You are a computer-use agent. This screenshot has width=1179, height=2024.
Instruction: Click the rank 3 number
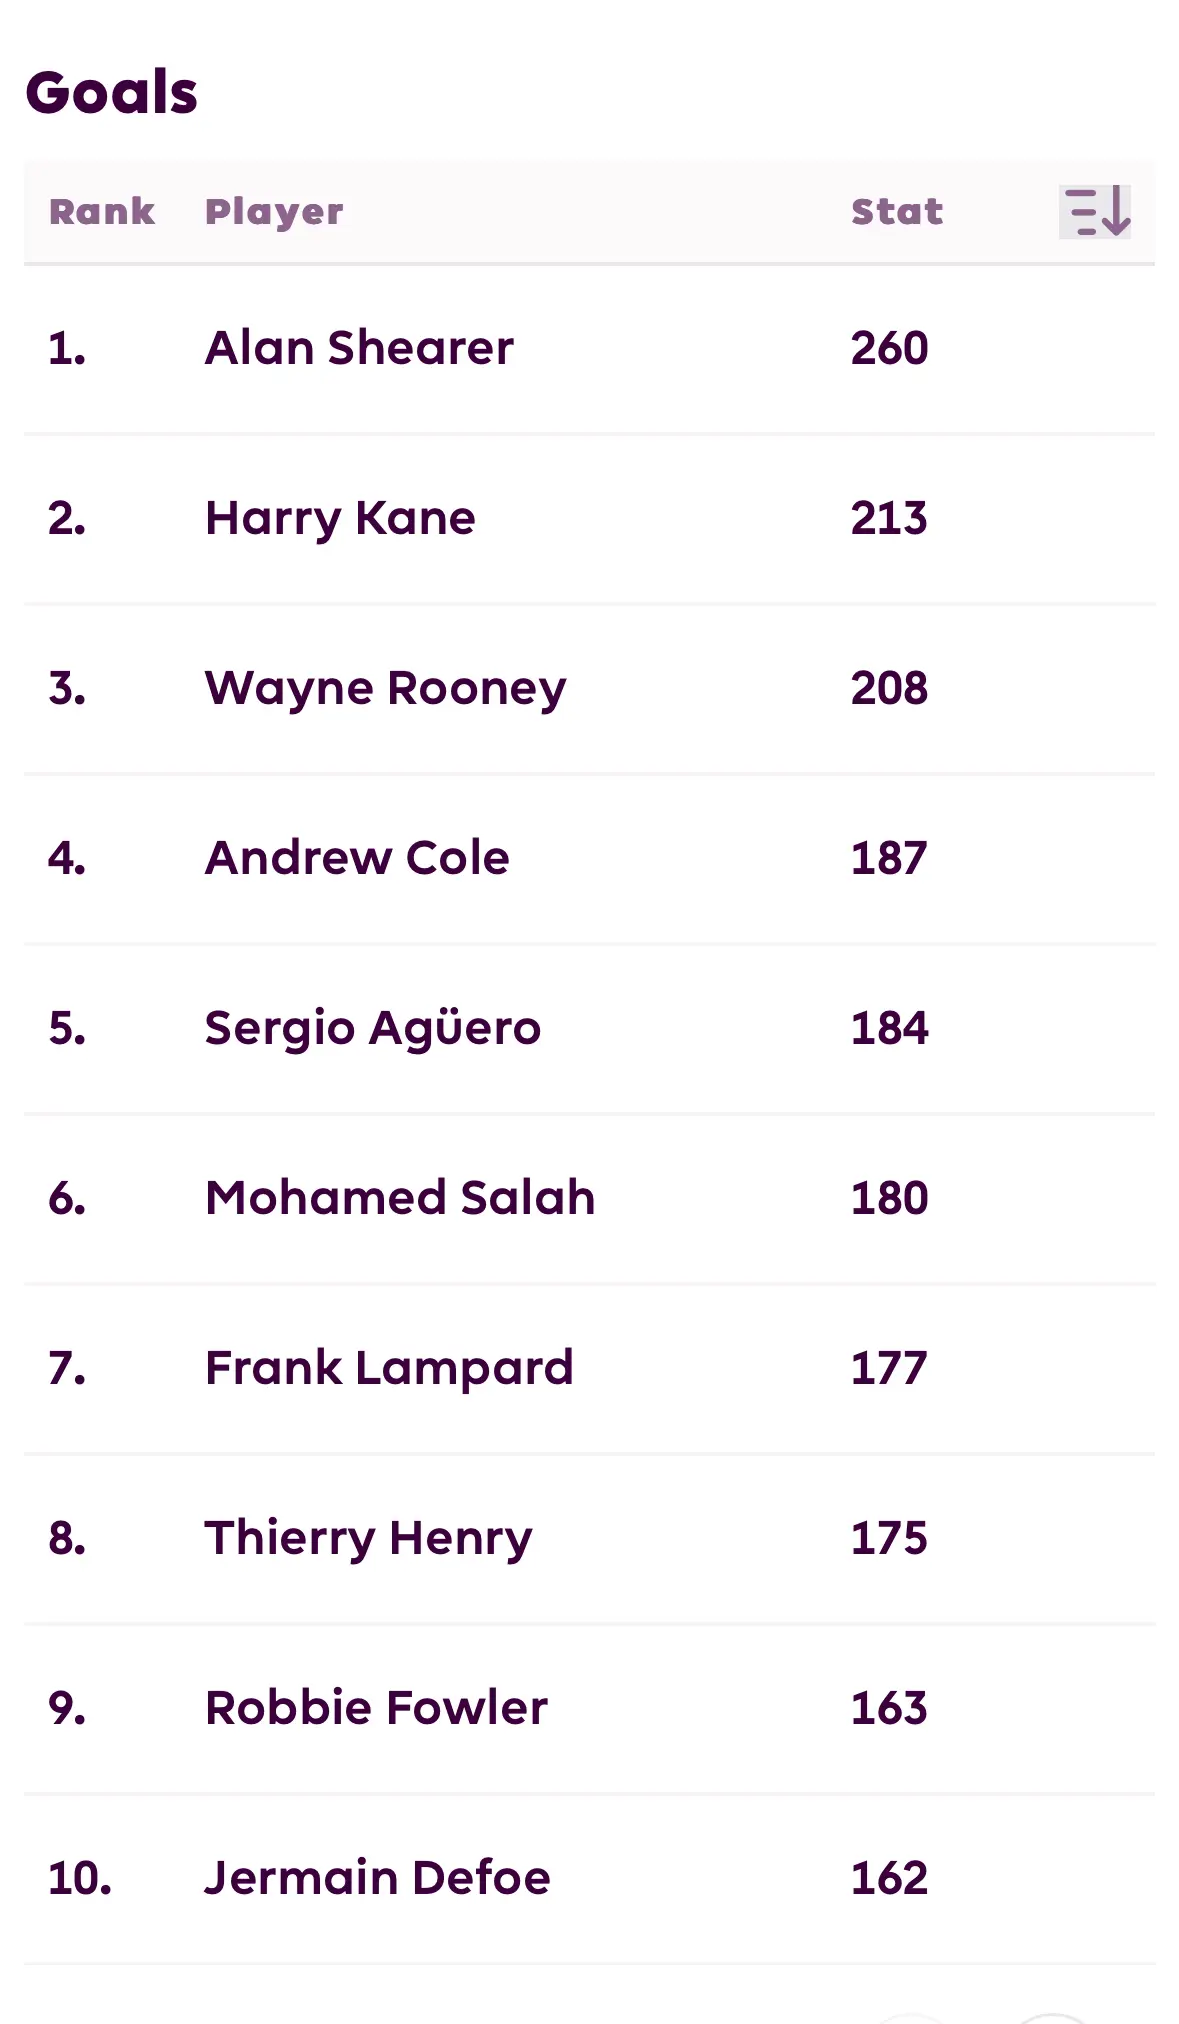(x=67, y=688)
